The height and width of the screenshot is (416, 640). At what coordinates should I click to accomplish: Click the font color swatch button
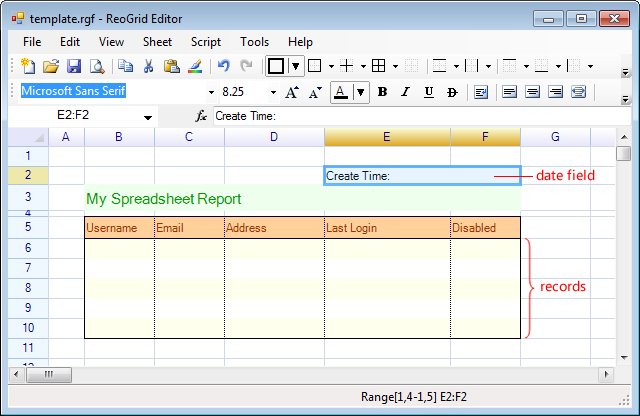(x=341, y=92)
